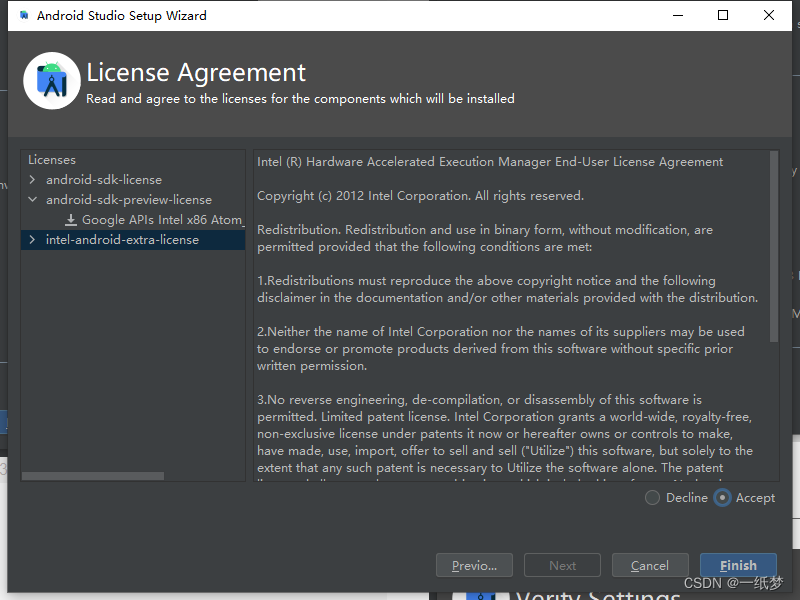Click the Cancel button

[x=650, y=565]
